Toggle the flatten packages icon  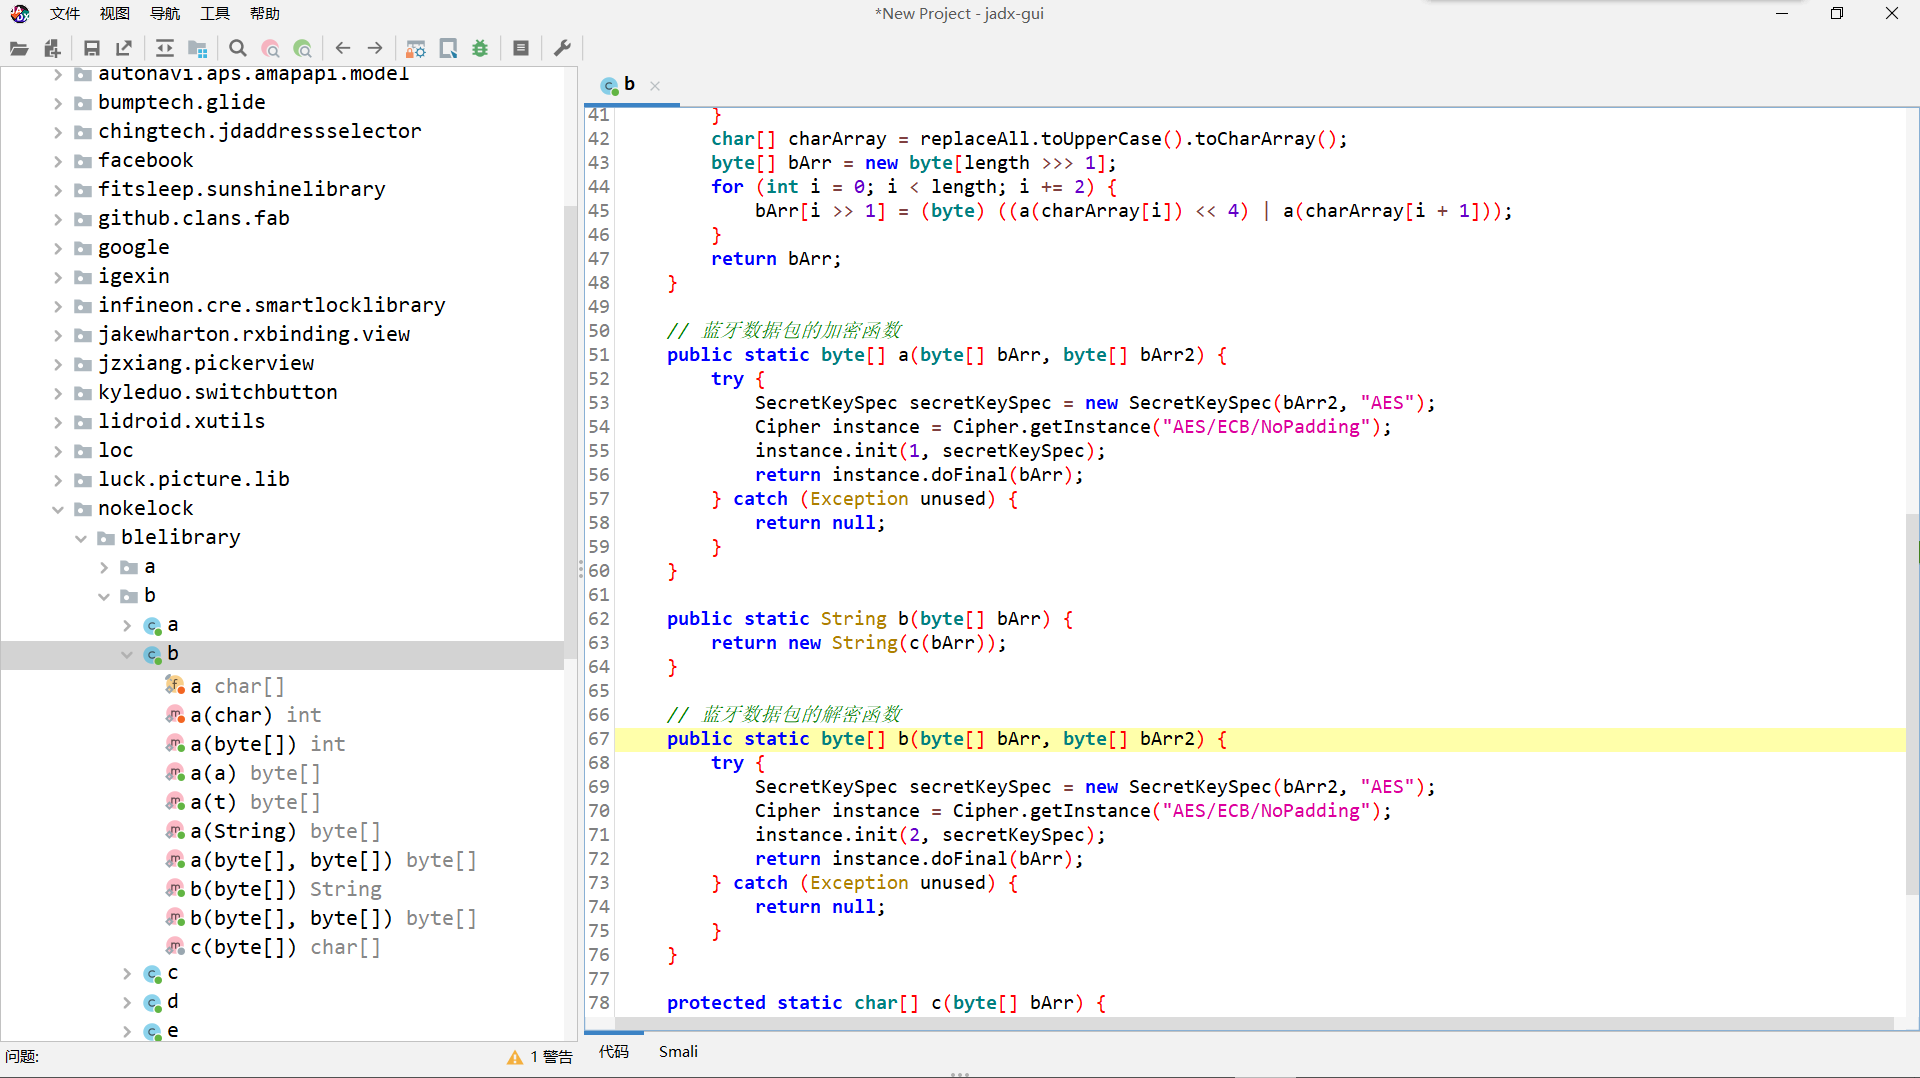(x=198, y=48)
